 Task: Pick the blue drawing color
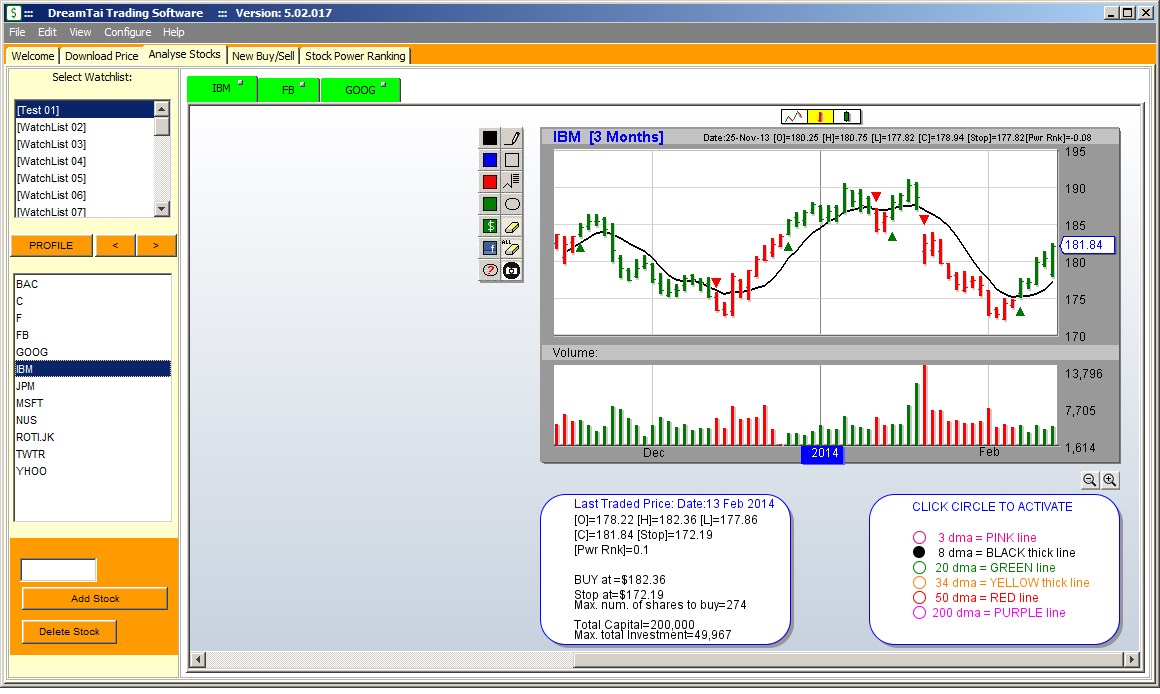(490, 160)
